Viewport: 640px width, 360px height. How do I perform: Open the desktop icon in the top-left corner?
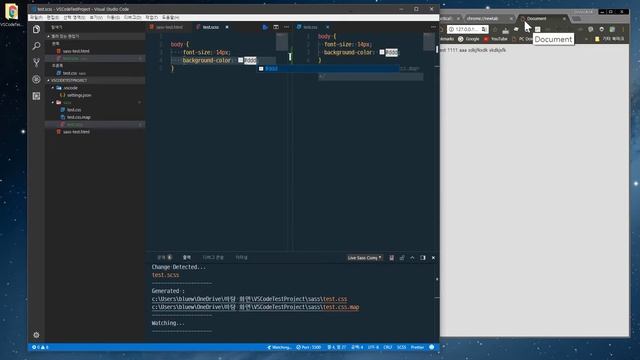click(x=11, y=15)
